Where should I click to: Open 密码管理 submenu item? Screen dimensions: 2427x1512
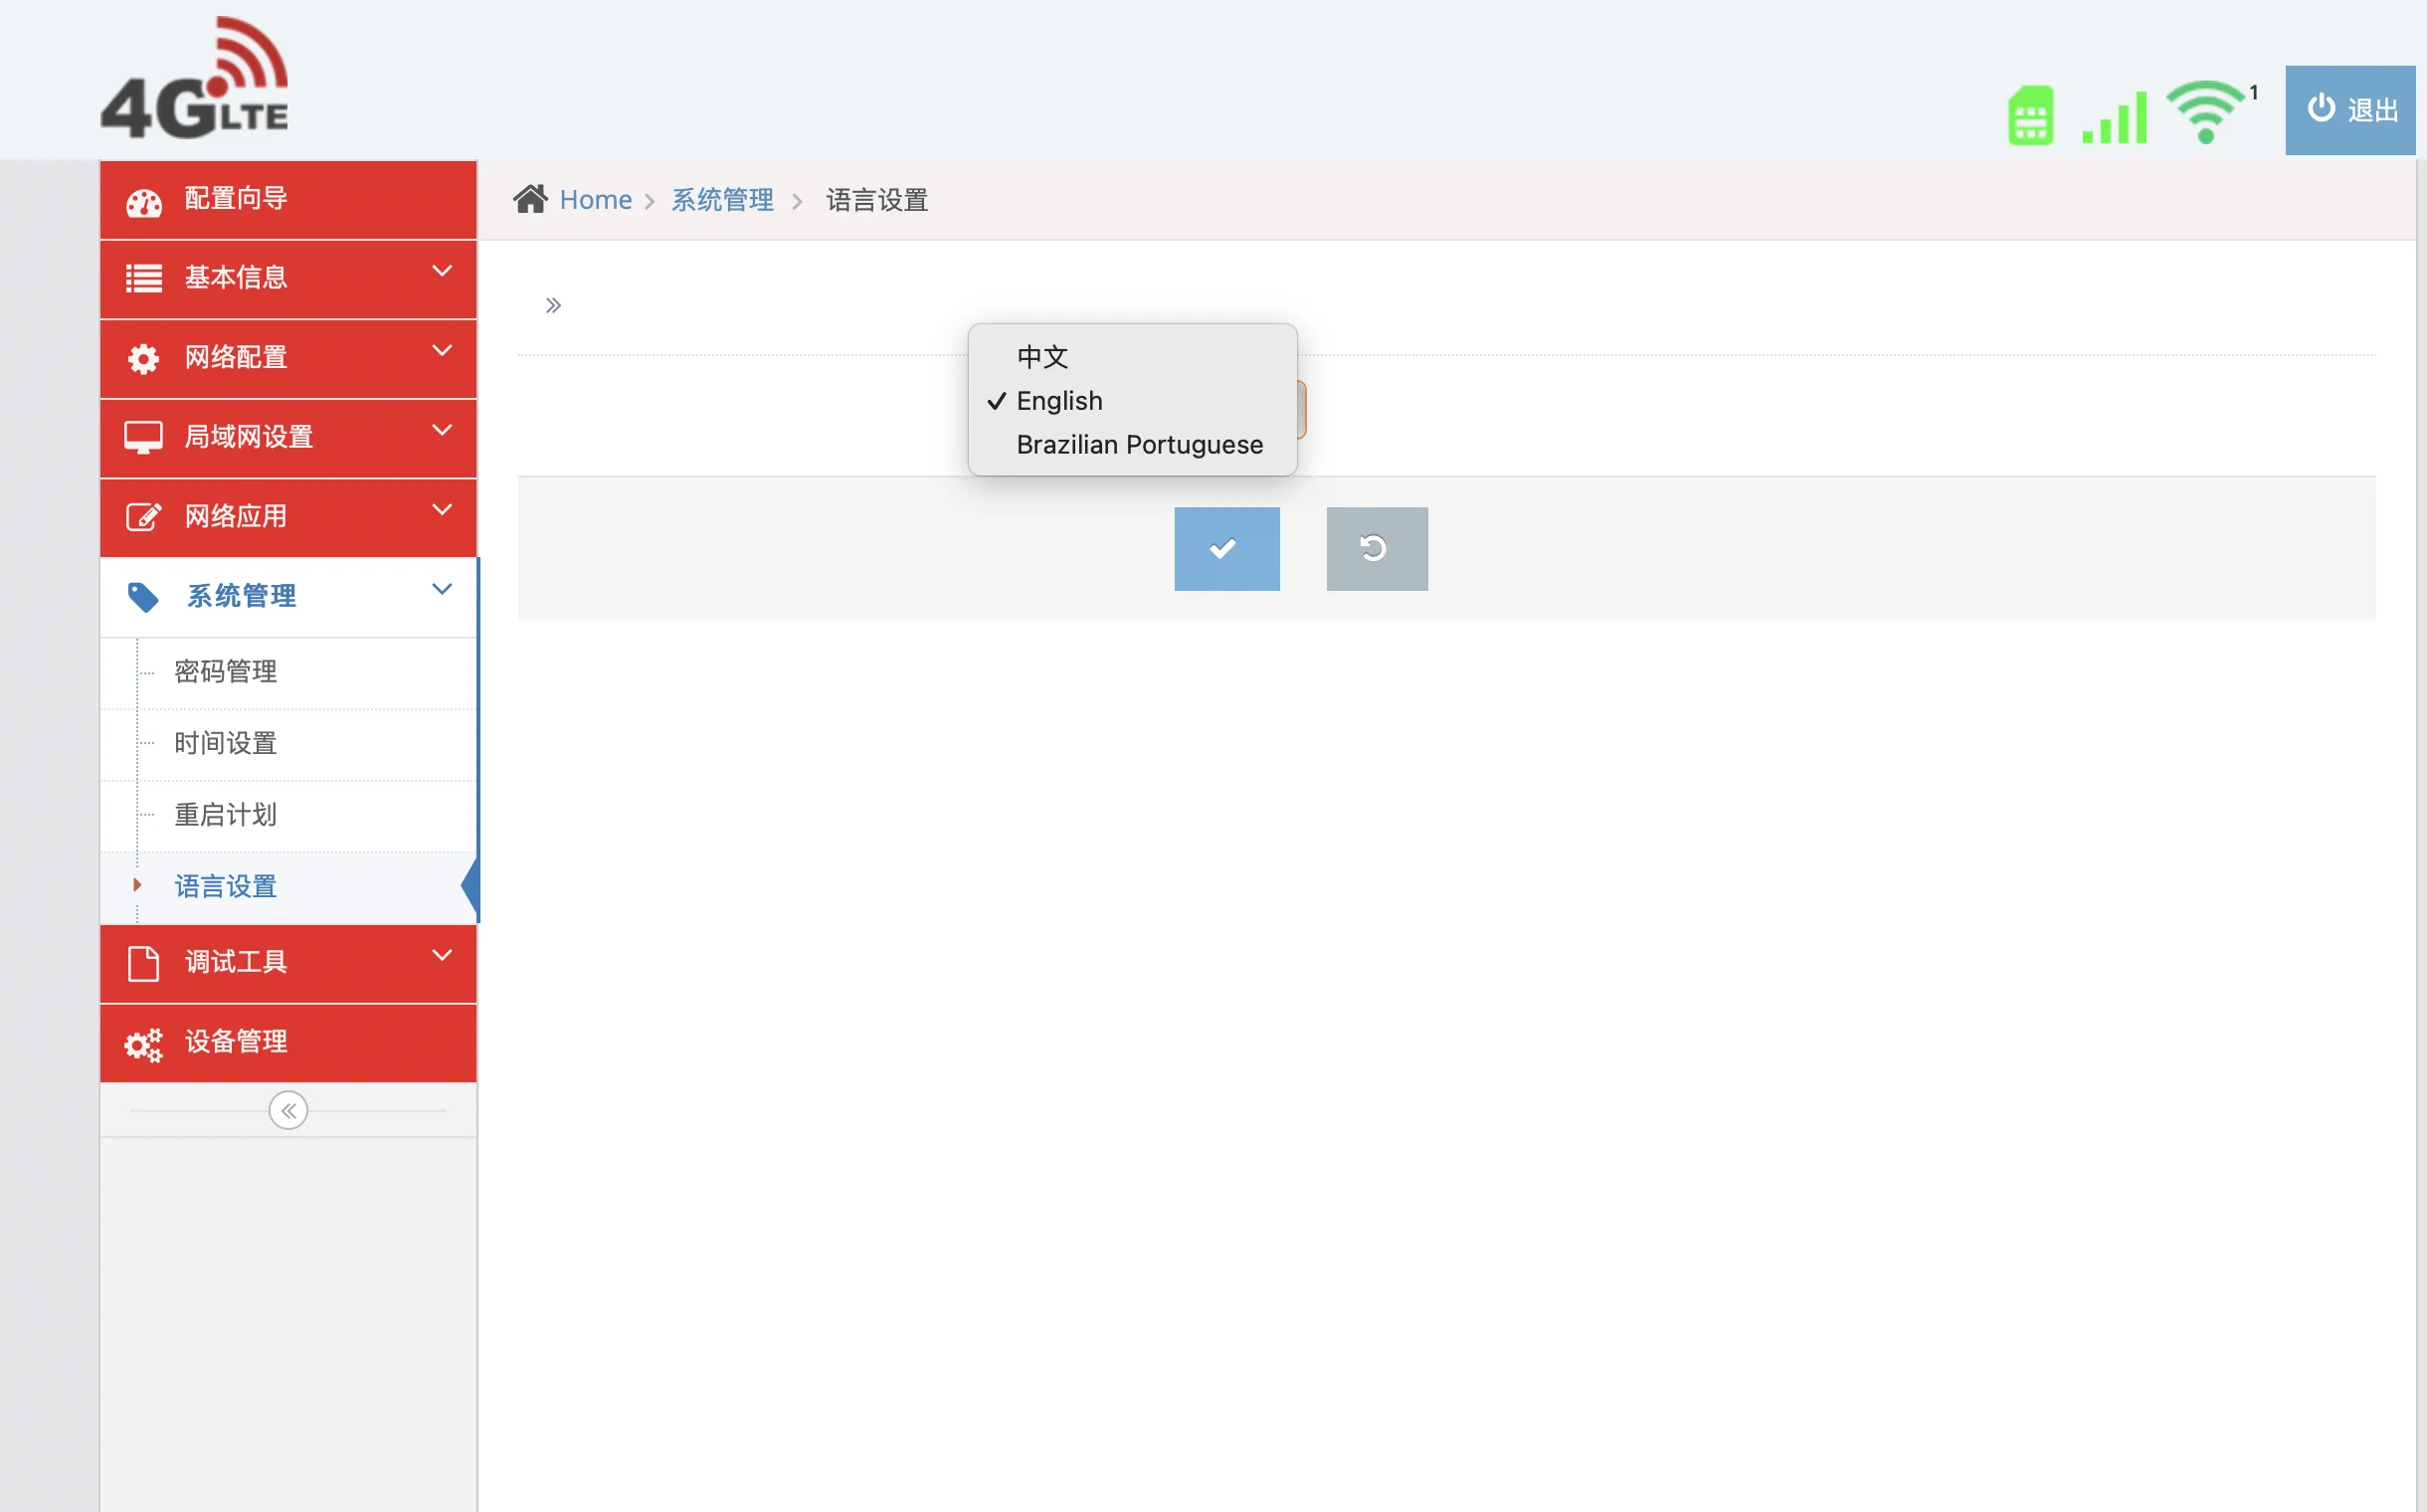tap(226, 671)
